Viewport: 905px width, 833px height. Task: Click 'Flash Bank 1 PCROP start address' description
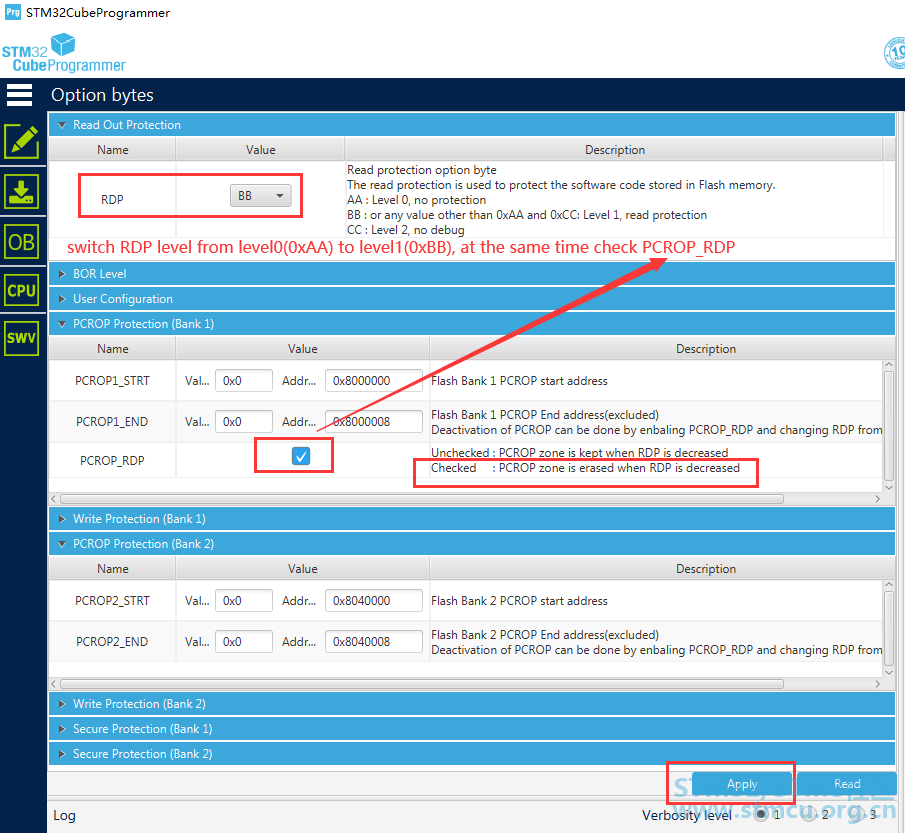click(519, 381)
